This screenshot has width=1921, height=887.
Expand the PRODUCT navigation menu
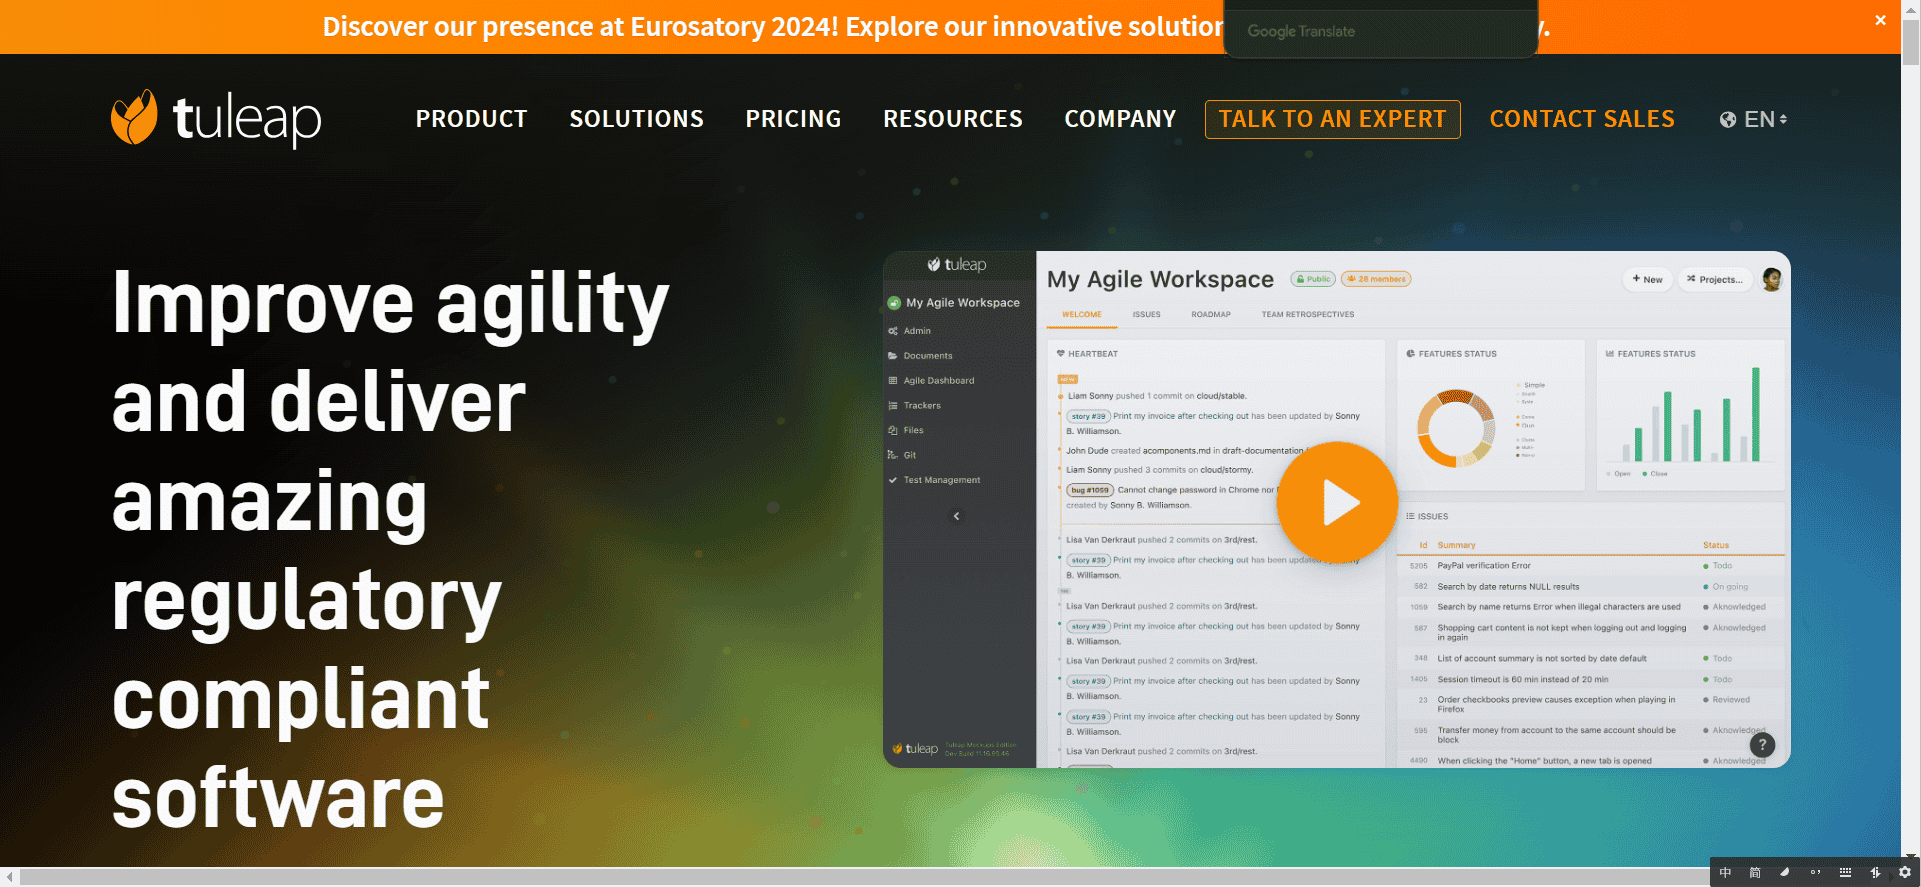tap(471, 119)
